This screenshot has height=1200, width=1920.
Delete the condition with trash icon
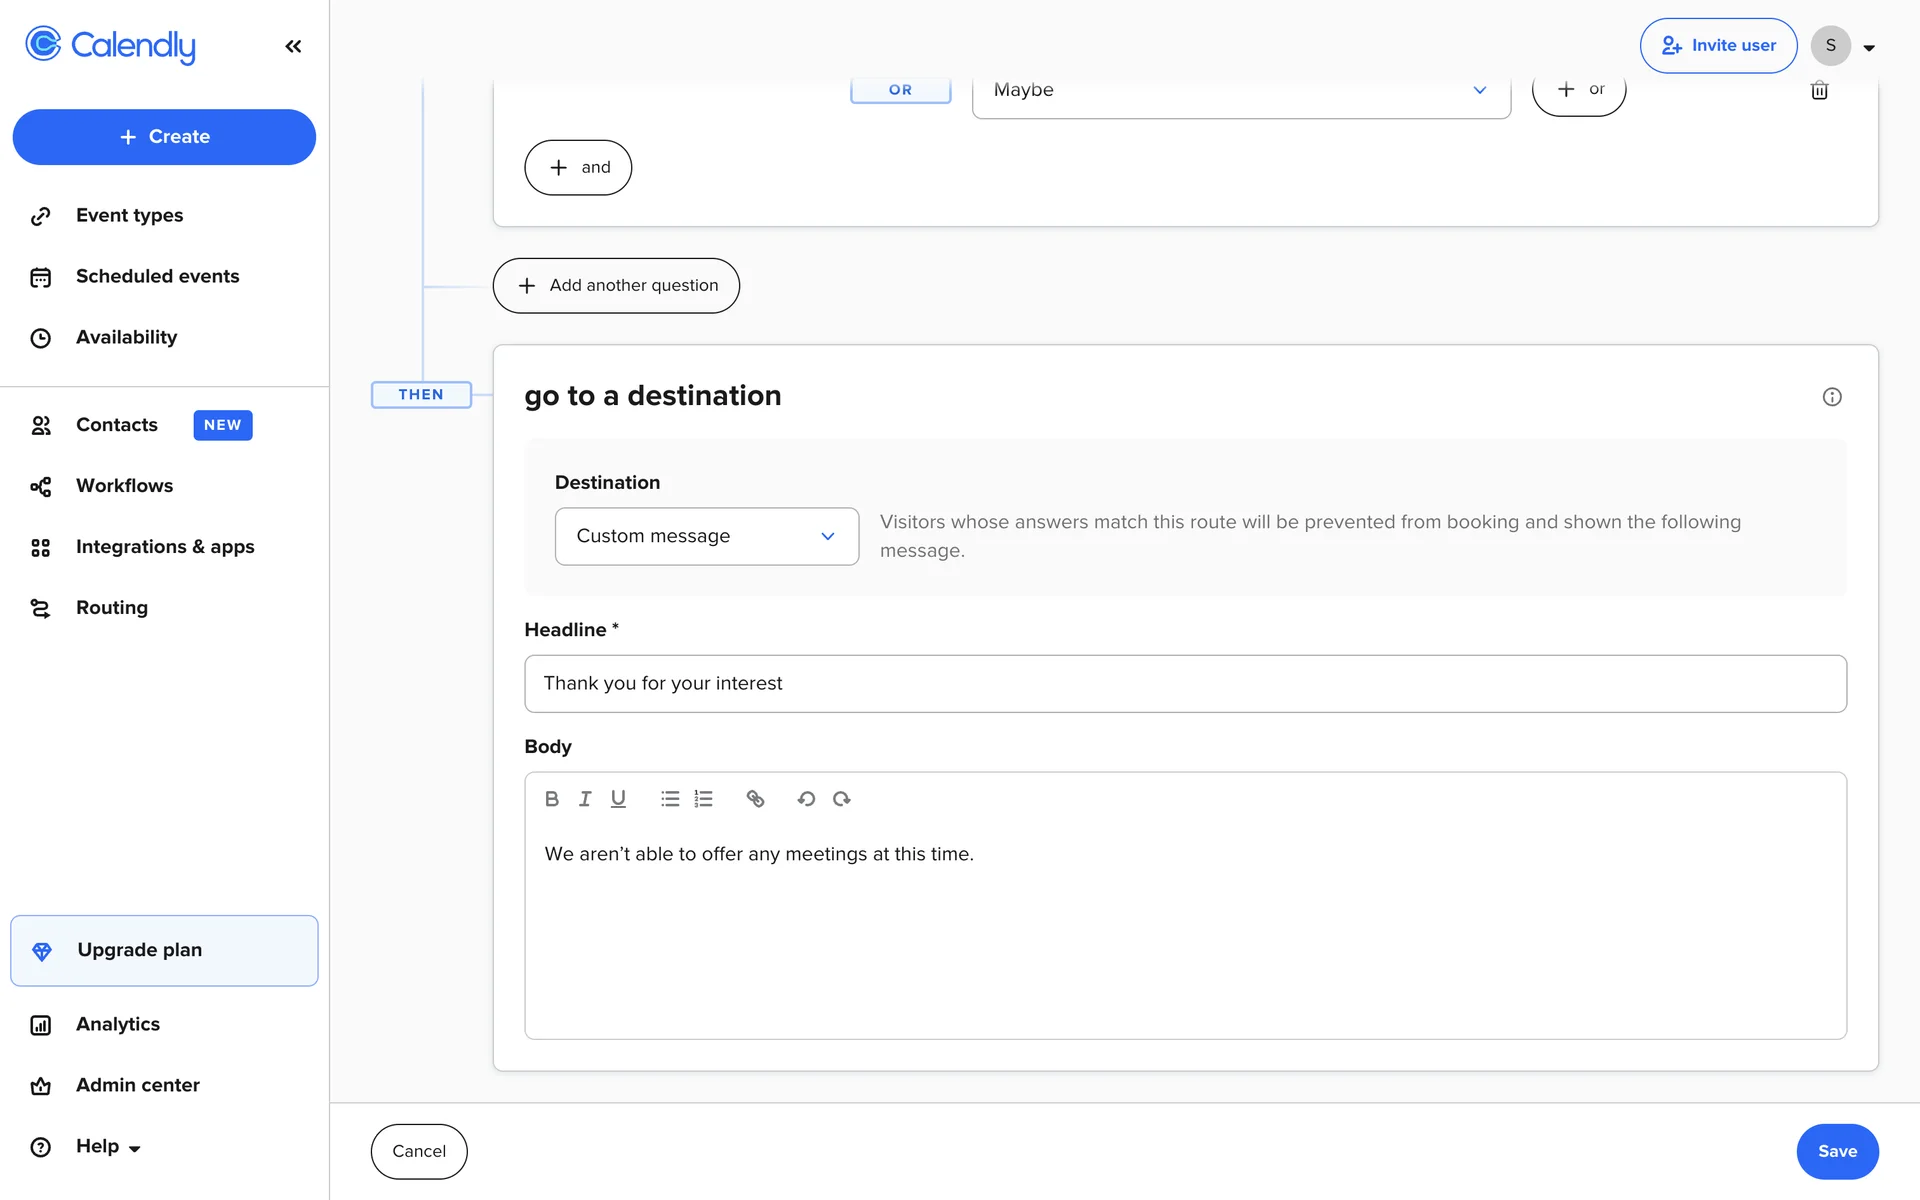tap(1819, 91)
